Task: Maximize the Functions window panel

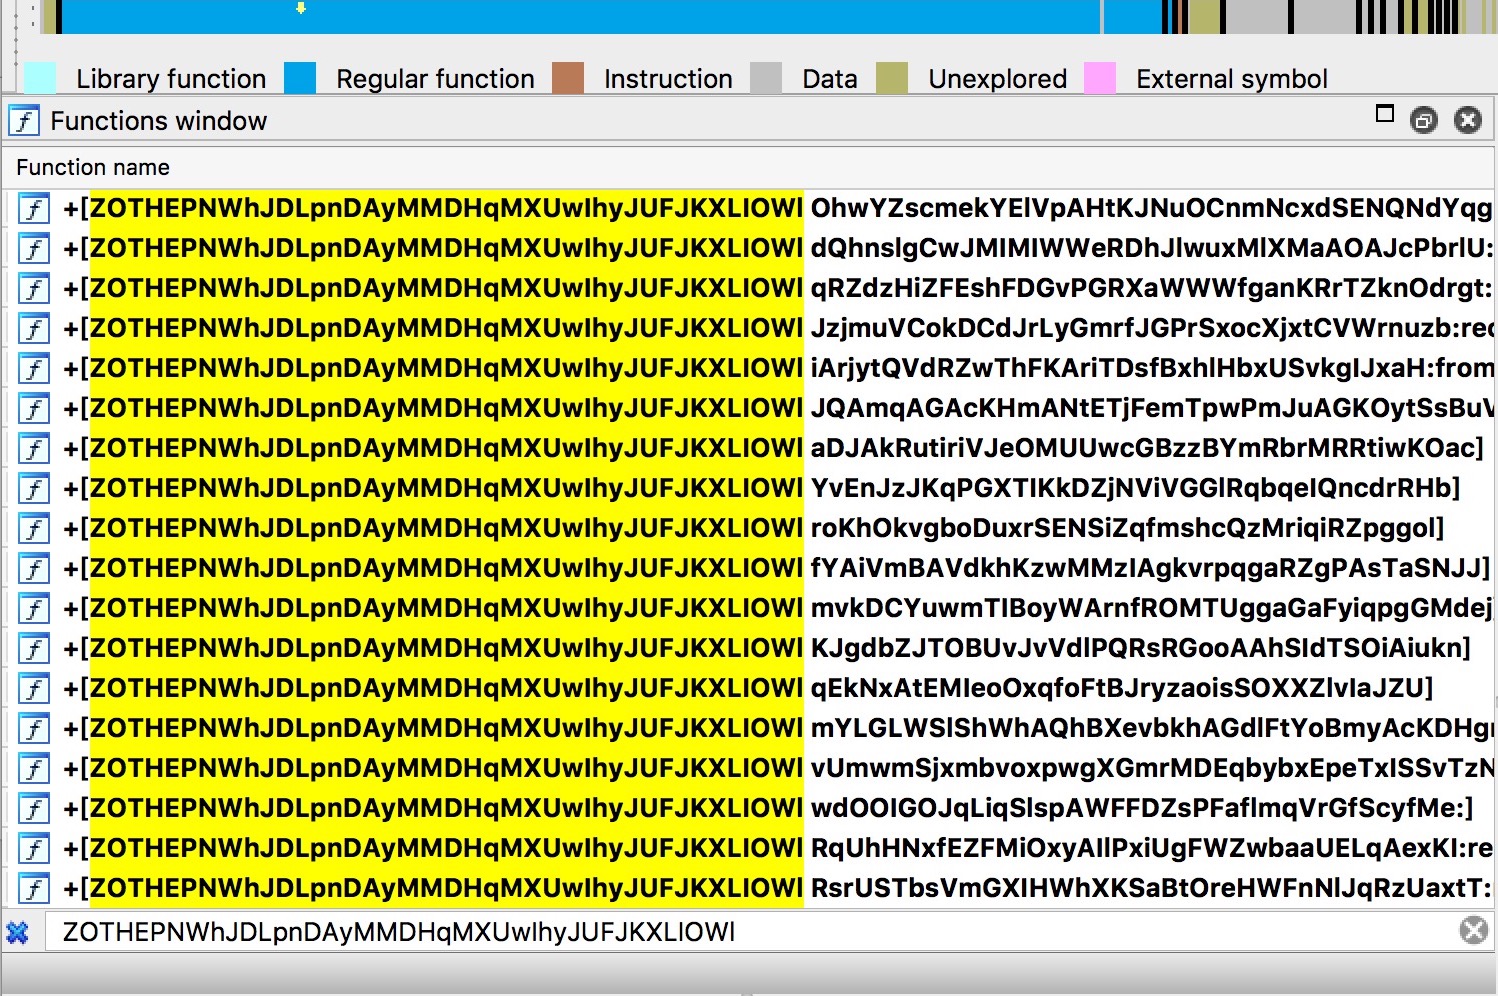Action: 1385,114
